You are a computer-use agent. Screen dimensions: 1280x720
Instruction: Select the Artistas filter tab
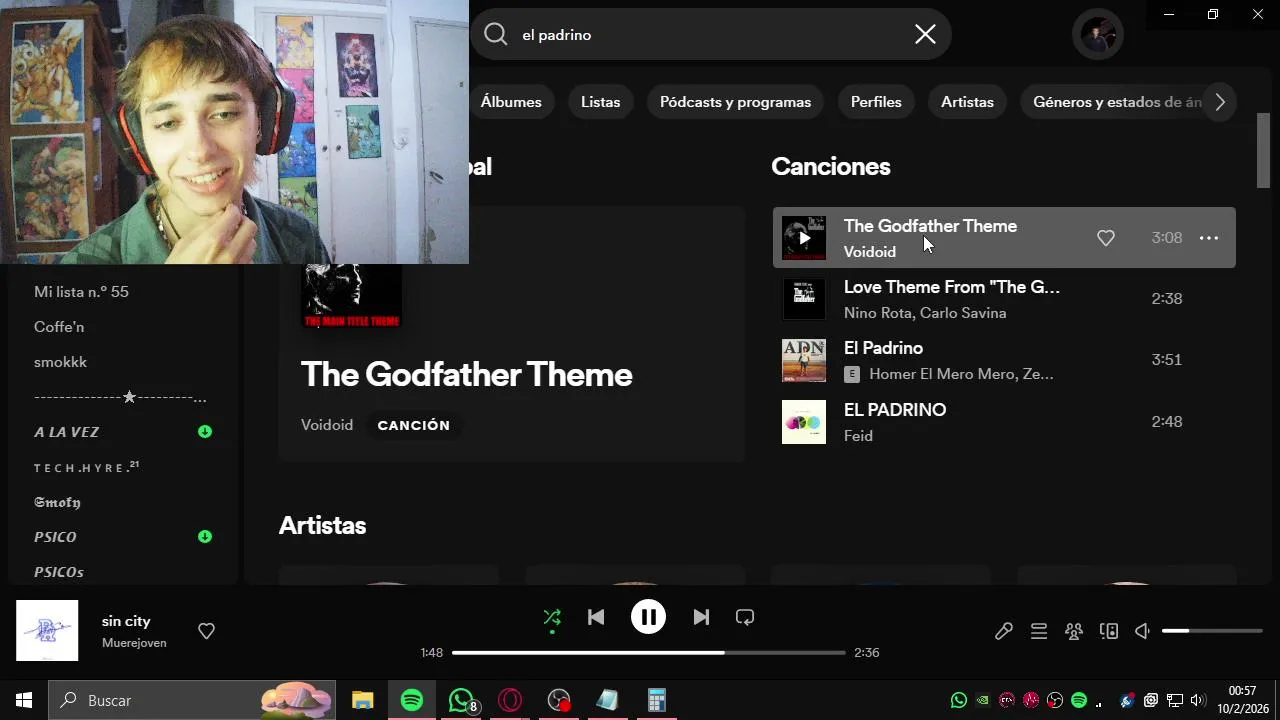(967, 102)
